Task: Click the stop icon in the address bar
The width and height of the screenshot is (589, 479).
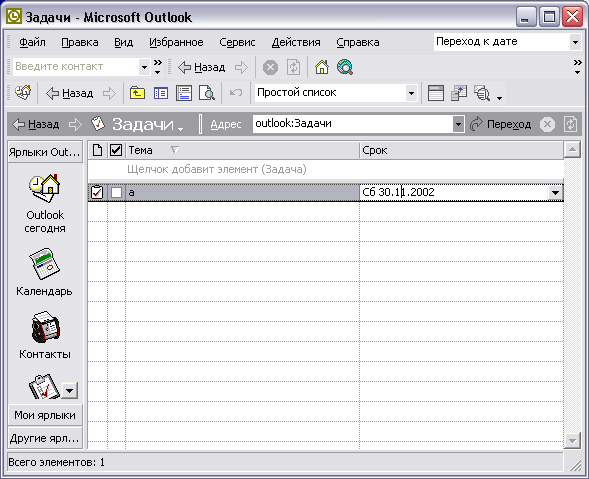Action: (x=547, y=124)
